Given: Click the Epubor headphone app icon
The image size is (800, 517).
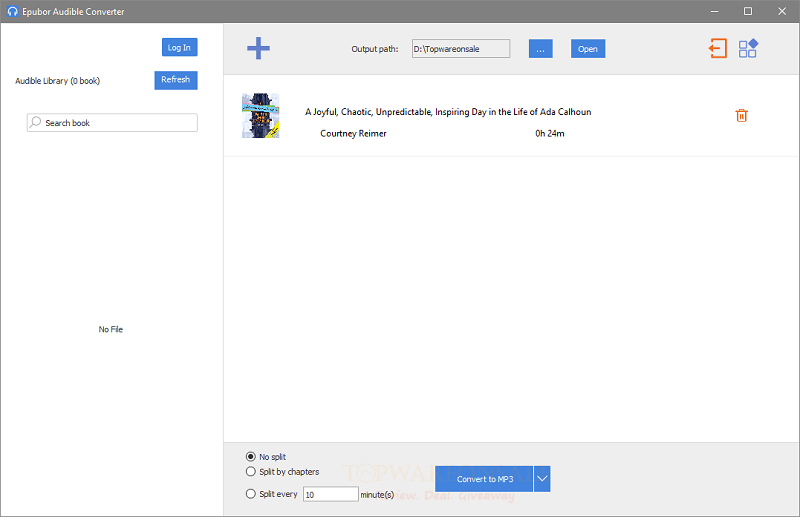Looking at the screenshot, I should point(12,11).
